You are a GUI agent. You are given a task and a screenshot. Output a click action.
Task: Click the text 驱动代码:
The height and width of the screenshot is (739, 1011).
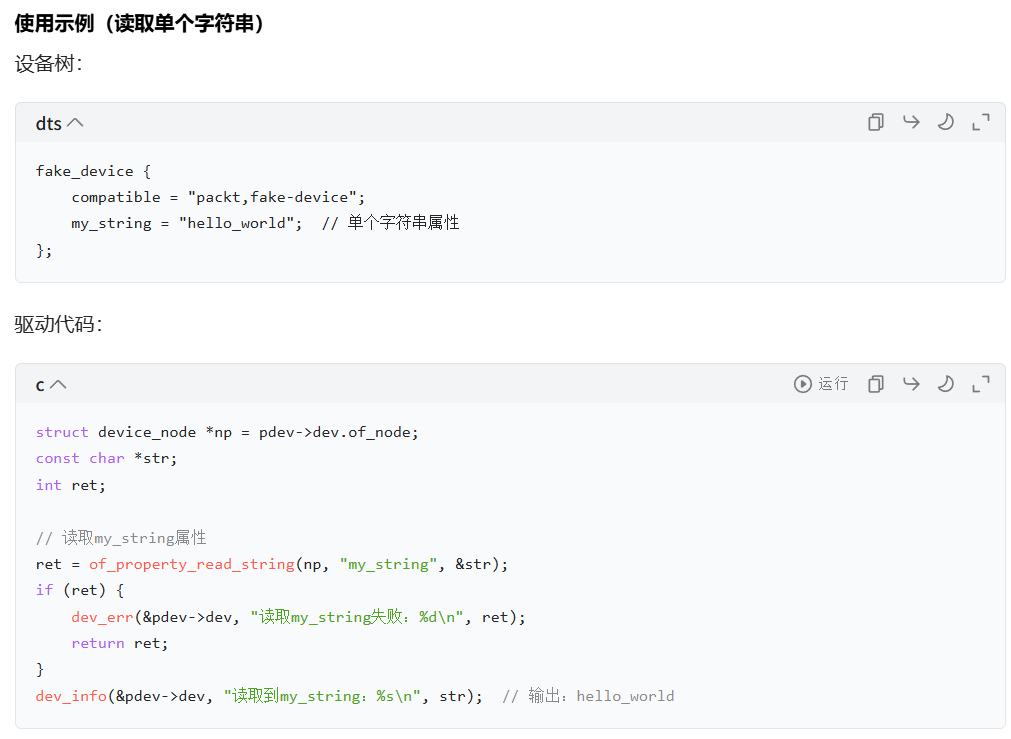tap(58, 324)
